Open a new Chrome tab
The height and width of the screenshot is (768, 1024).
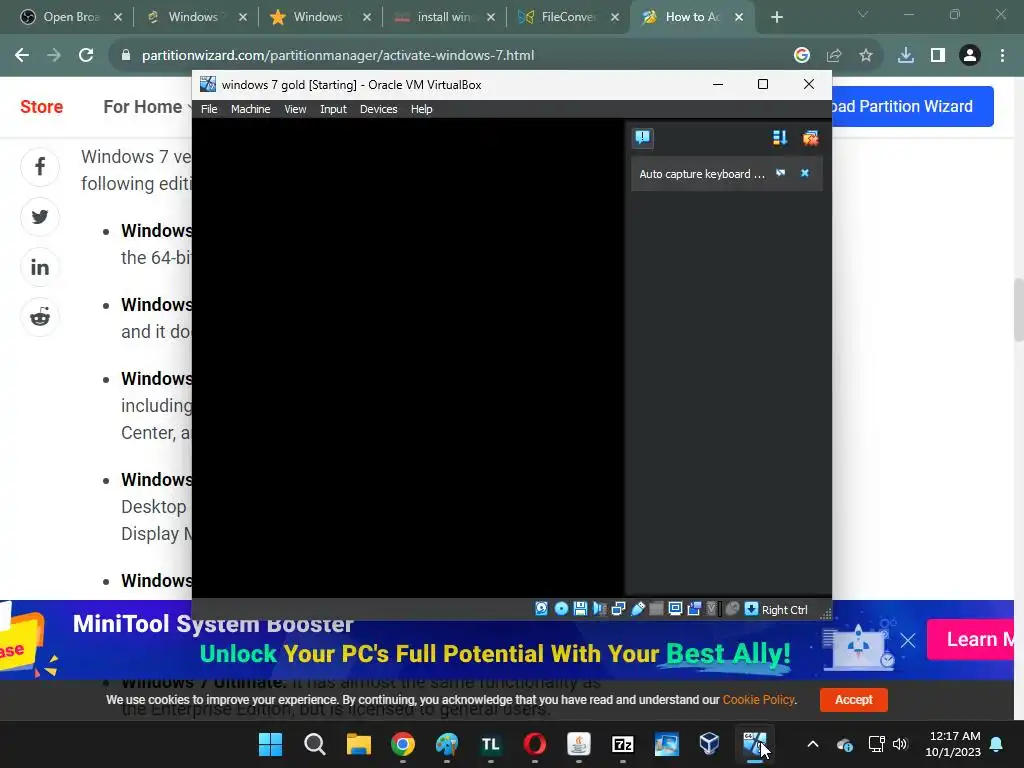[776, 18]
